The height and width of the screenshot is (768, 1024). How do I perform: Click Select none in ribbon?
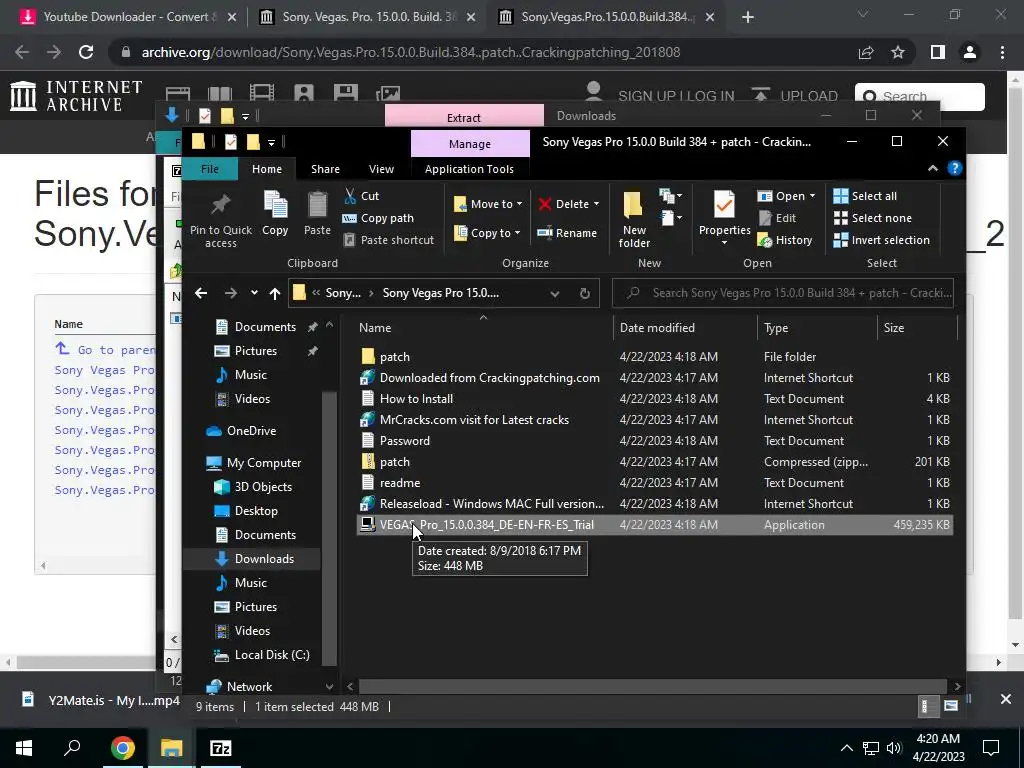[x=872, y=218]
